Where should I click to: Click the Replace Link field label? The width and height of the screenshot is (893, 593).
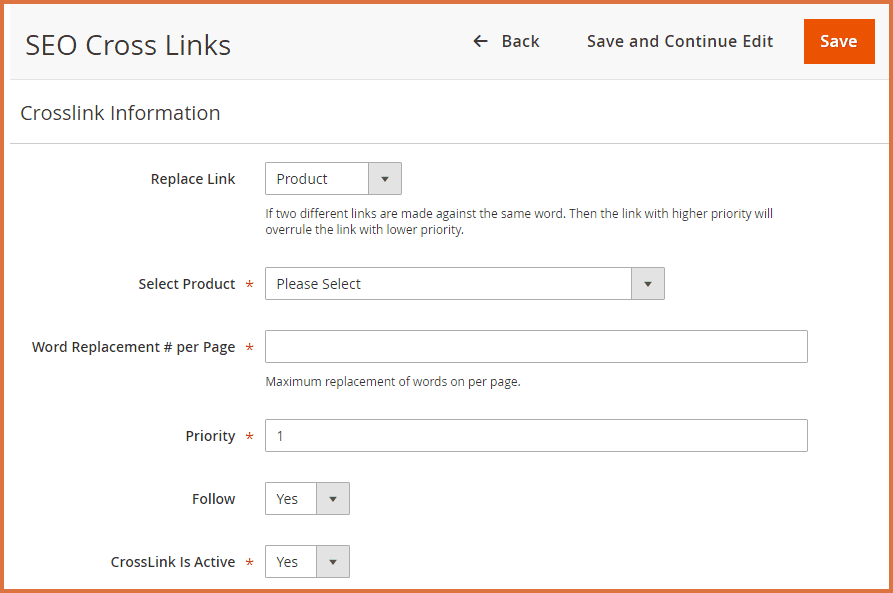pos(193,179)
